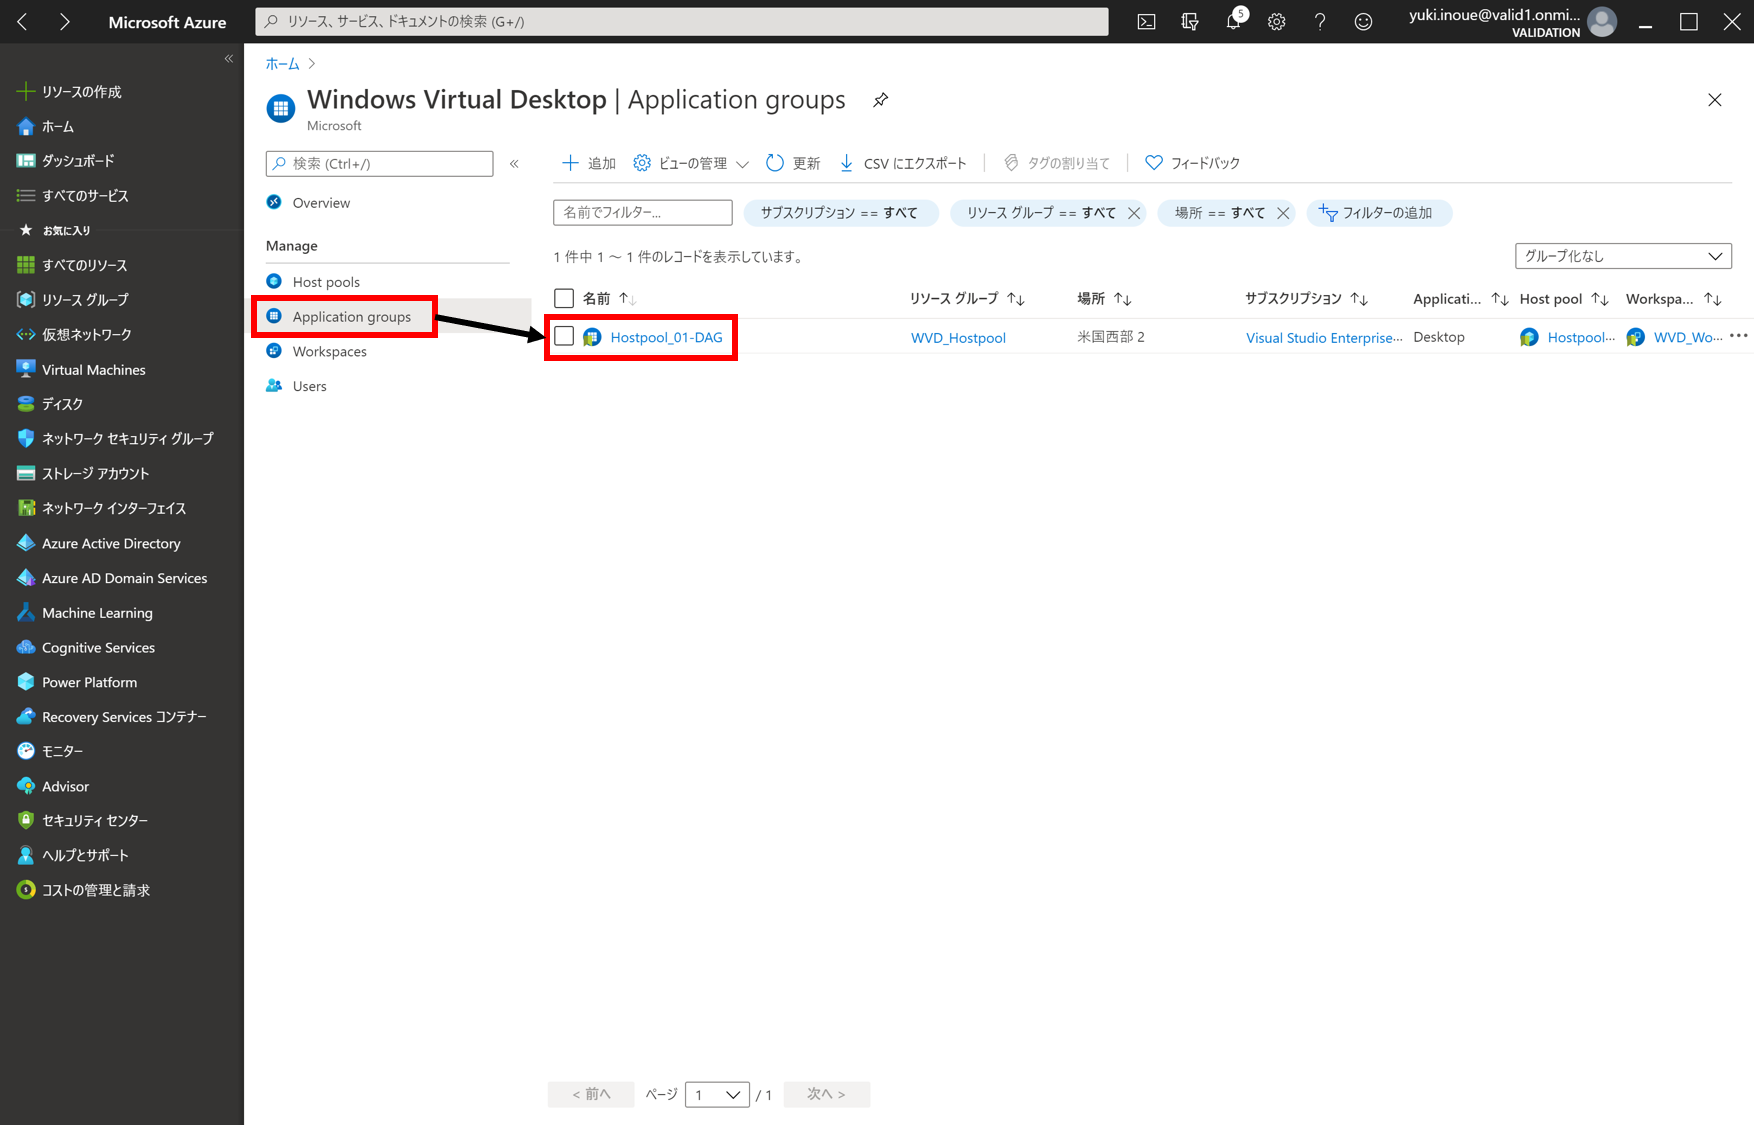Click the Feedback heart button
Viewport: 1754px width, 1125px height.
pos(1193,163)
